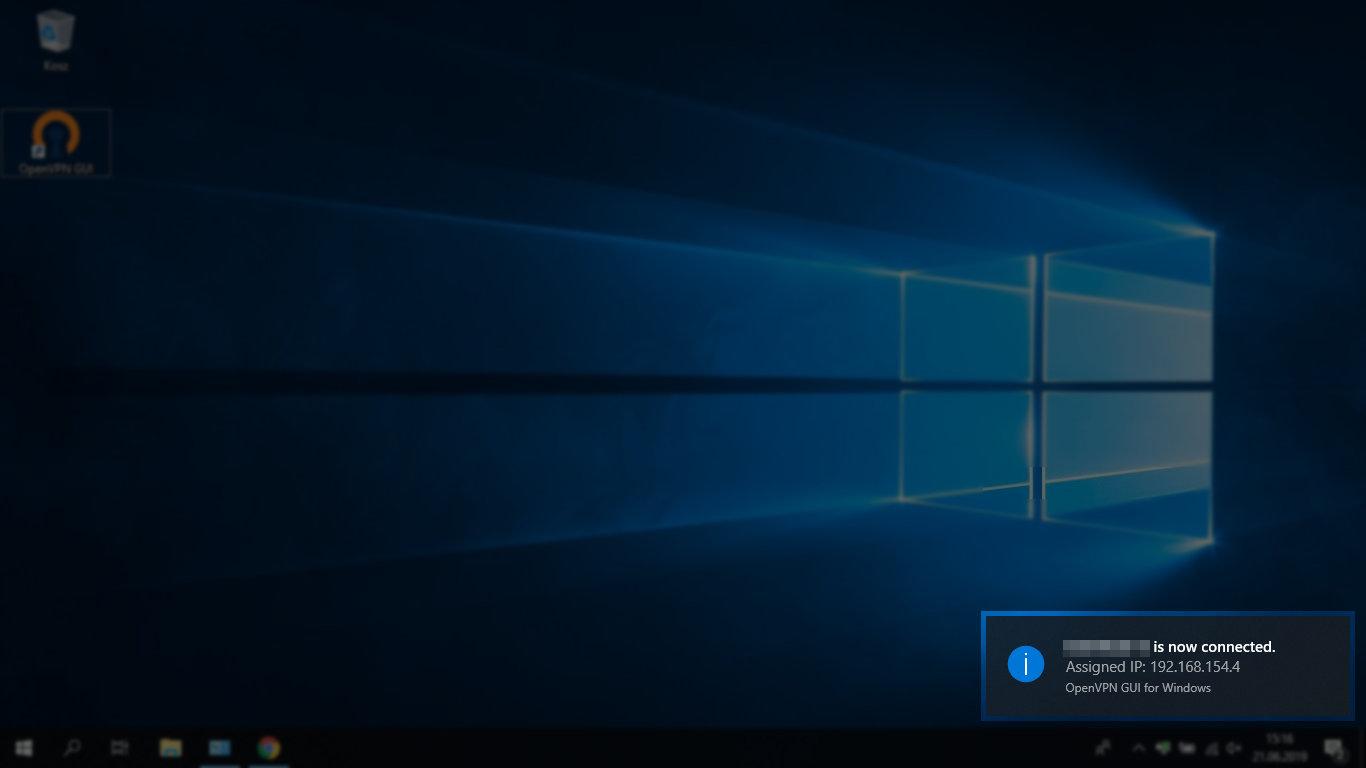Viewport: 1366px width, 768px height.
Task: Click the assigned IP address text
Action: pos(1152,666)
